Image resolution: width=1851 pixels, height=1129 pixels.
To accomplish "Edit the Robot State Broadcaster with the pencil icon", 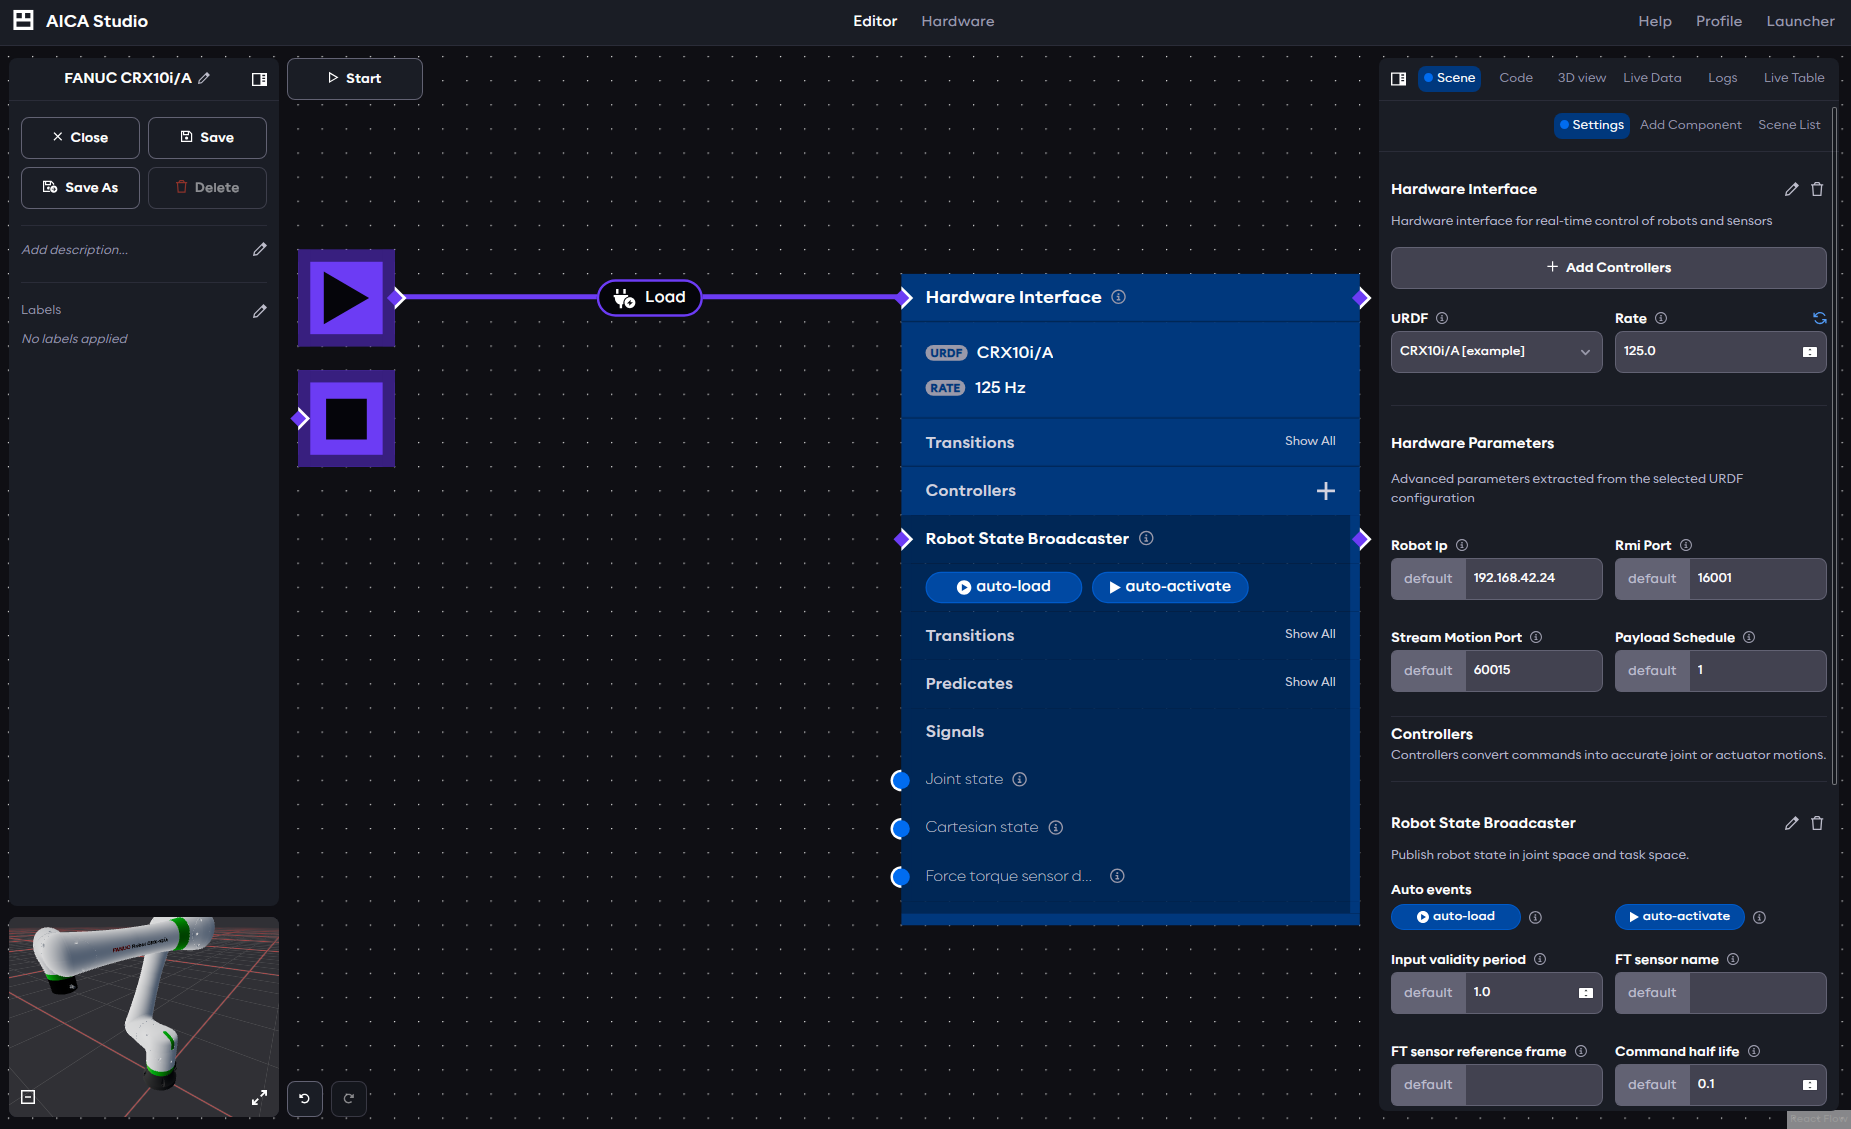I will coord(1791,823).
